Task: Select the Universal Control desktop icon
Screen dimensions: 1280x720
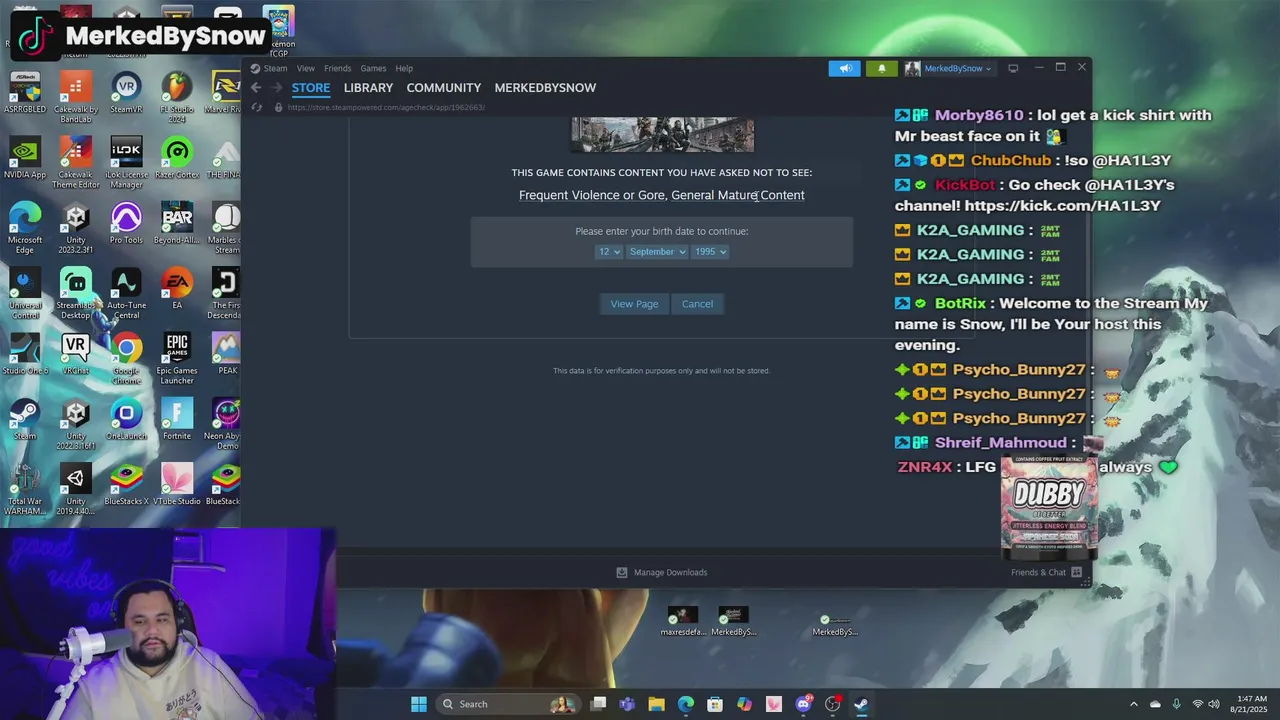Action: click(x=25, y=292)
